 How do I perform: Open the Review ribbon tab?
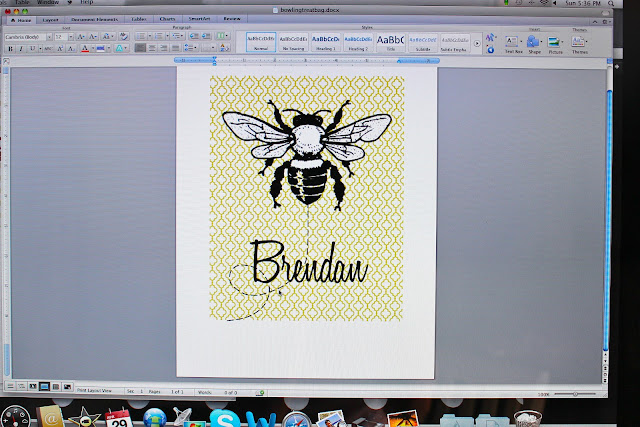point(232,19)
